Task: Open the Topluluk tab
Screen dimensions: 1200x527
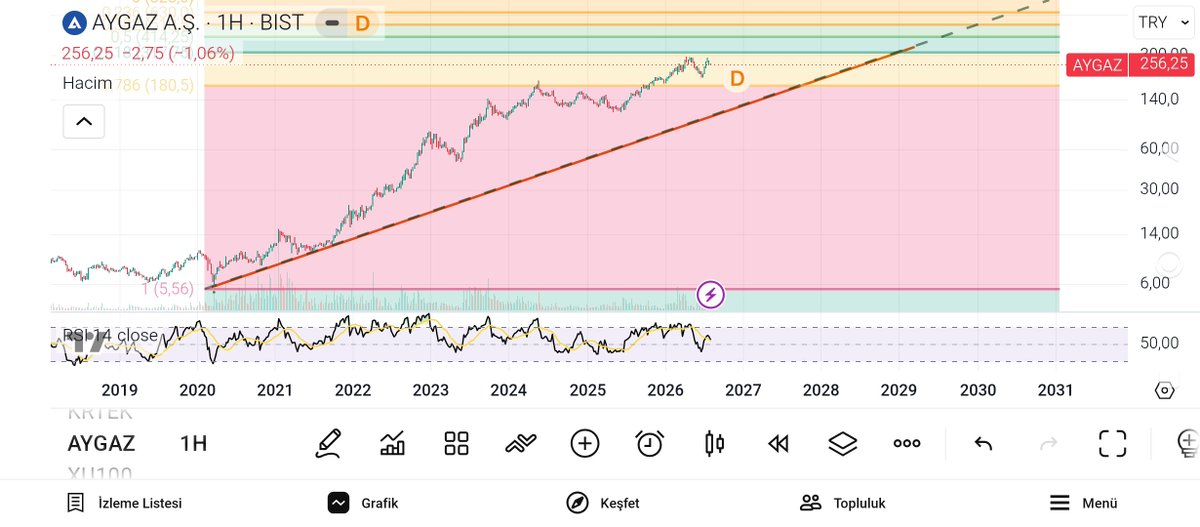Action: point(843,502)
